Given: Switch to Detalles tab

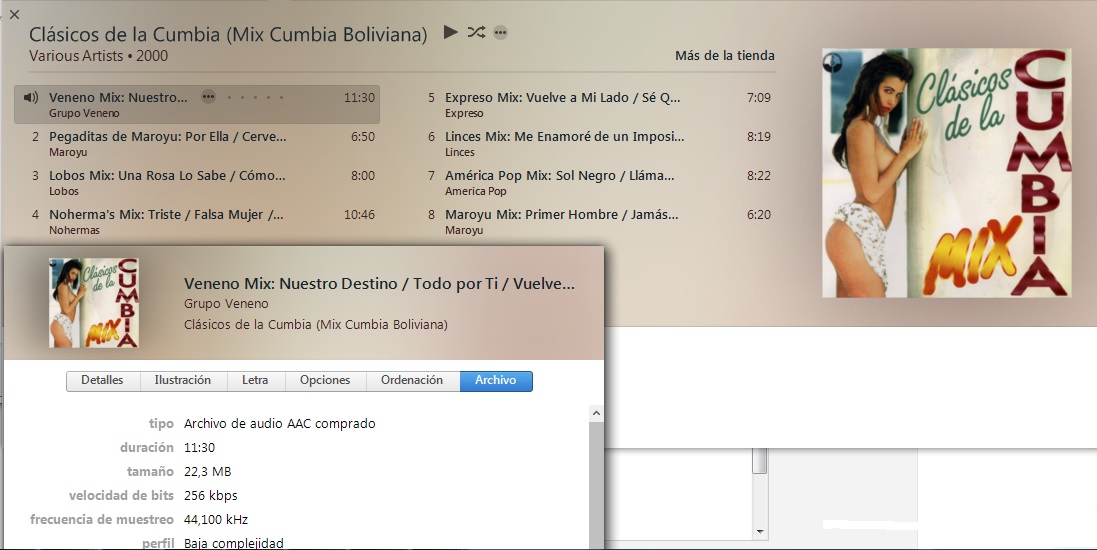Looking at the screenshot, I should [x=102, y=381].
